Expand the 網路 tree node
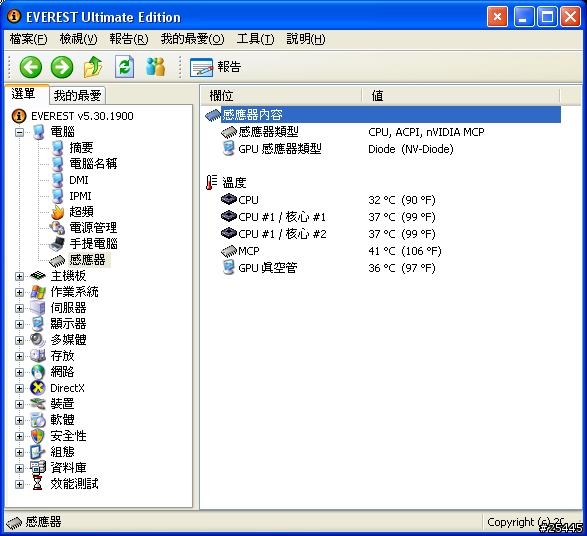This screenshot has width=587, height=536. pyautogui.click(x=19, y=372)
